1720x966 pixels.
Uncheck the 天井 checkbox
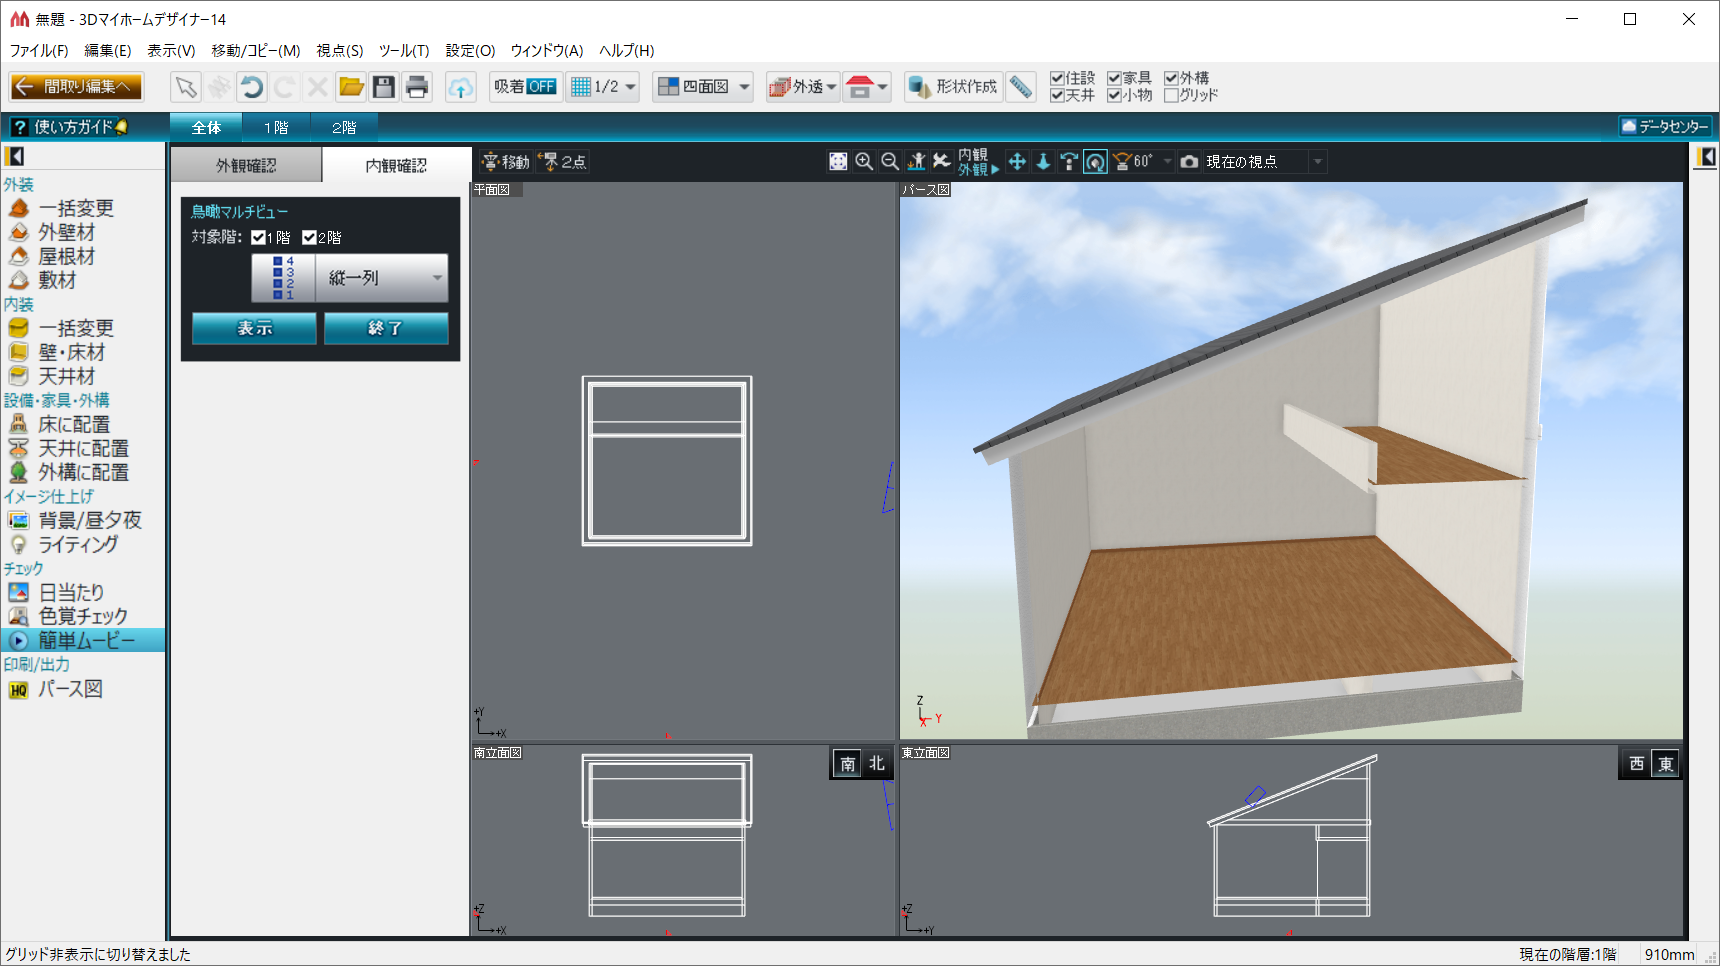[x=1057, y=96]
